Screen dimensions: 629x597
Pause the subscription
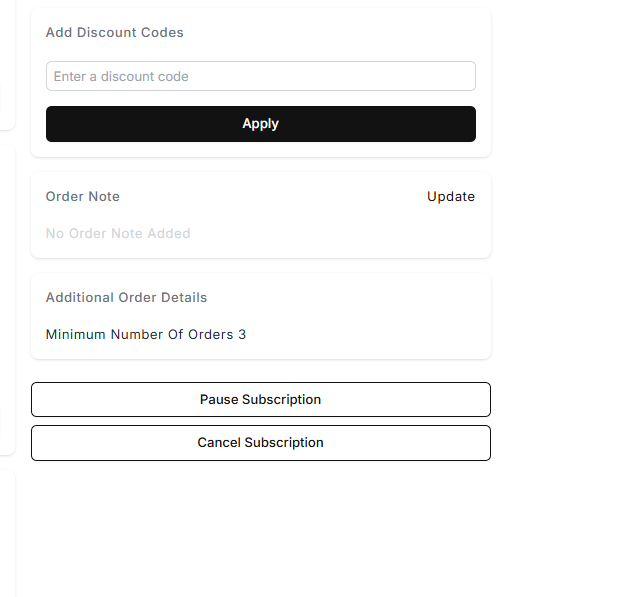coord(260,399)
